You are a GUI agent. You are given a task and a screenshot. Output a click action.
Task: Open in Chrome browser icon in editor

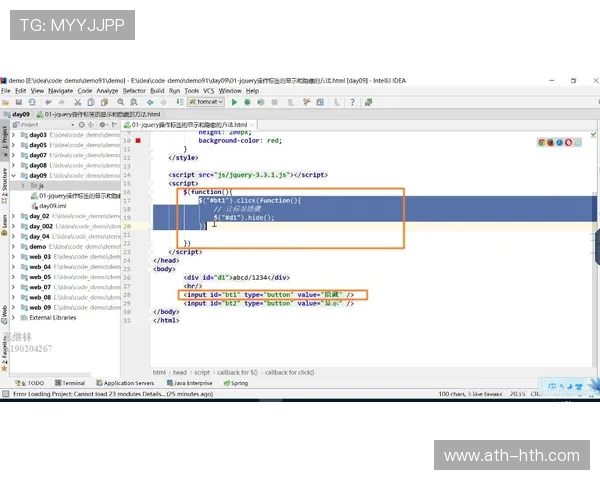pyautogui.click(x=541, y=143)
